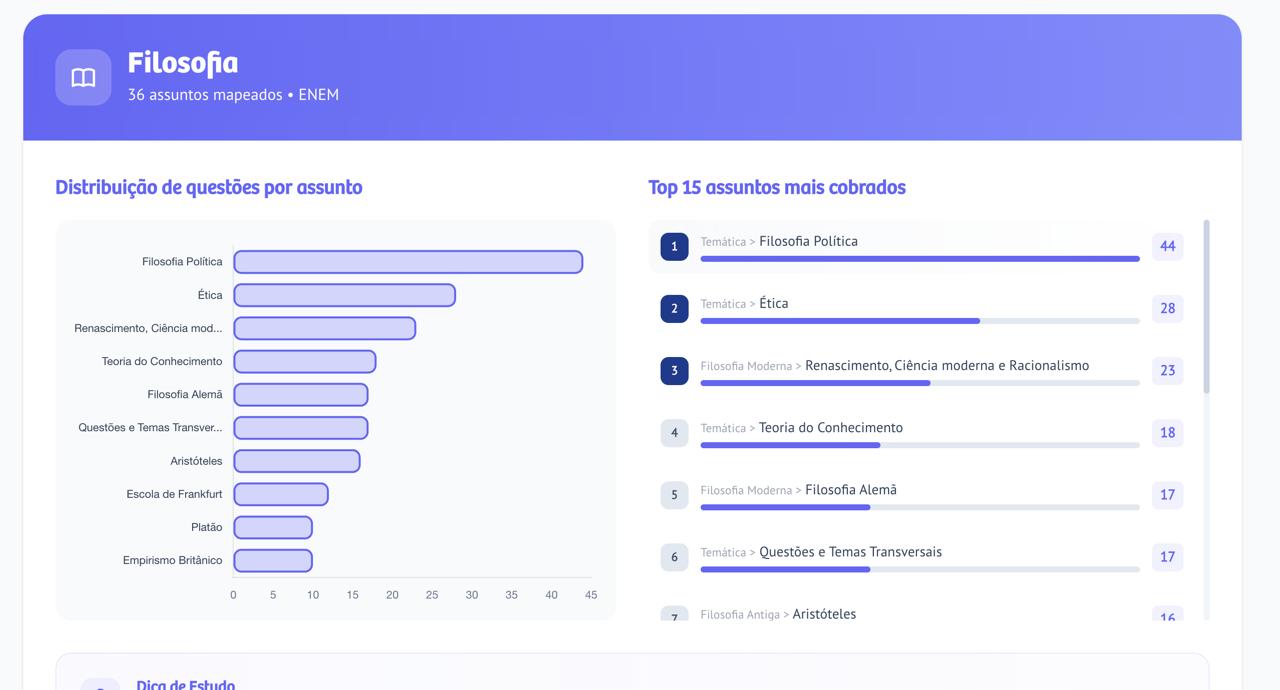Click the 28 count badge next to Ética
Viewport: 1280px width, 690px height.
[x=1167, y=309]
